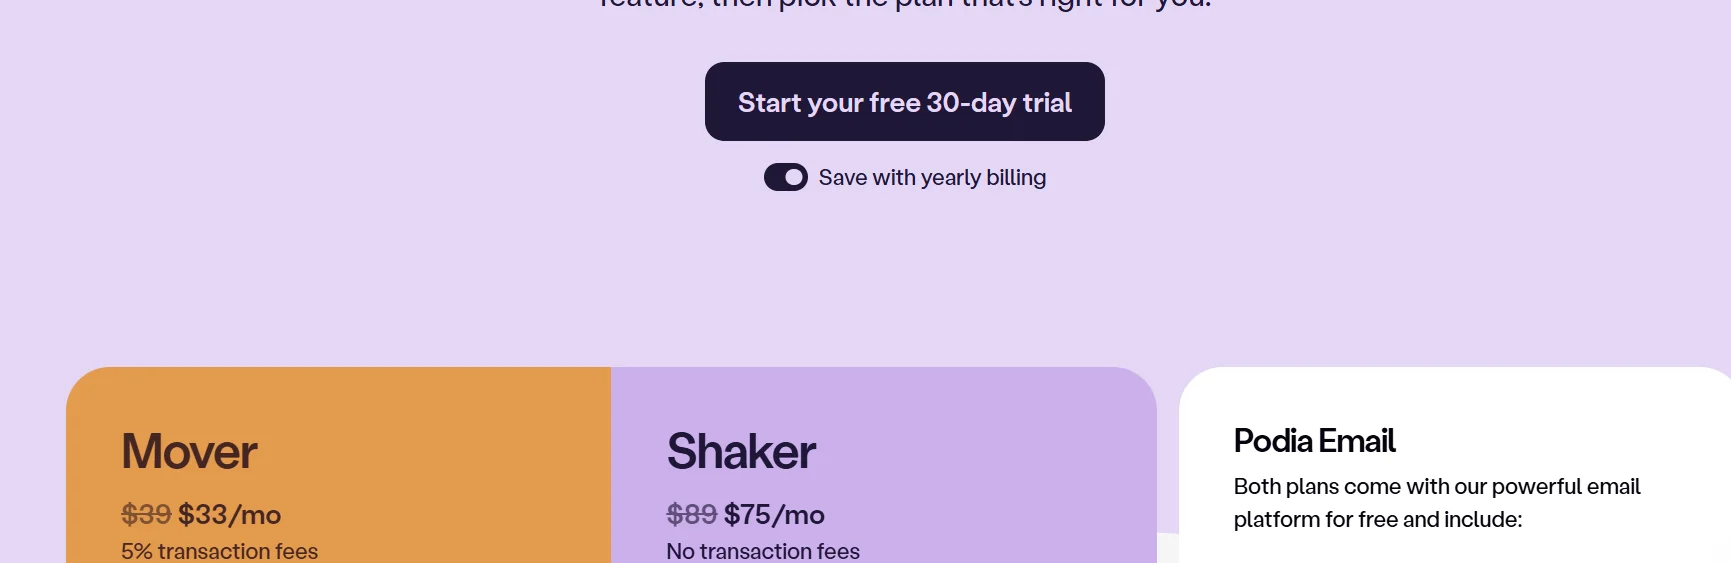Image resolution: width=1731 pixels, height=563 pixels.
Task: Click the Podia Email heading
Action: [x=1314, y=441]
